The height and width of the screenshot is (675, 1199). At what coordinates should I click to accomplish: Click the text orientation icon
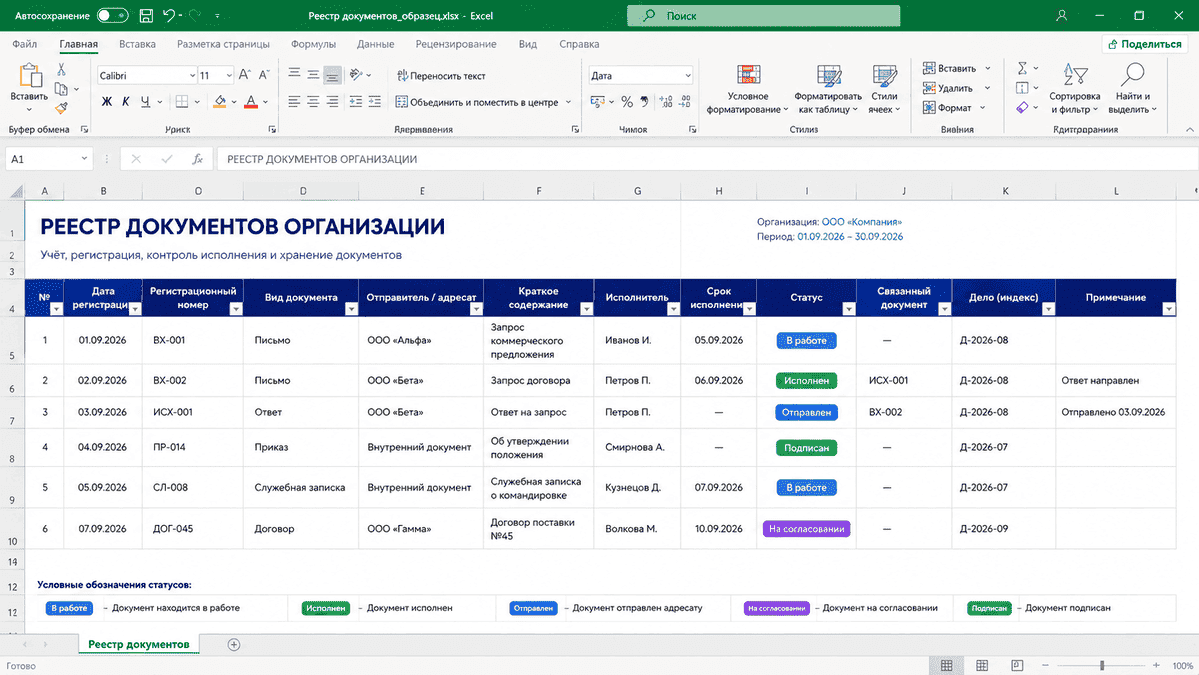[x=356, y=74]
